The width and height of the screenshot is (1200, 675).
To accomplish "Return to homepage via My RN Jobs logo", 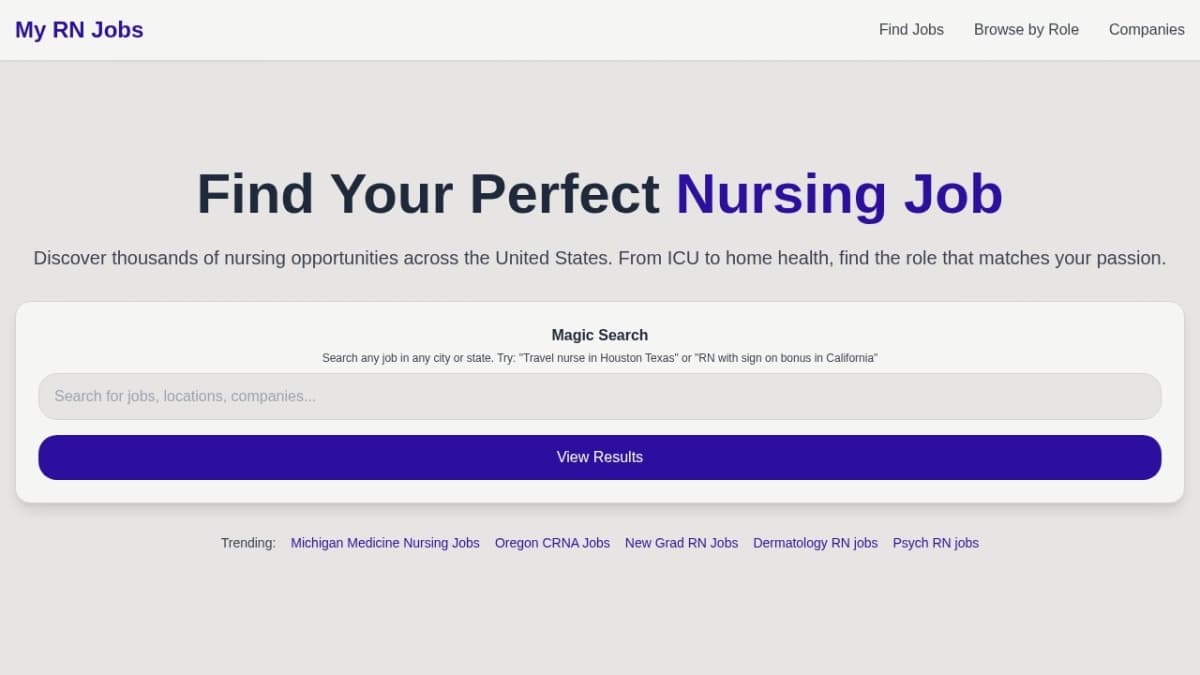I will point(78,30).
